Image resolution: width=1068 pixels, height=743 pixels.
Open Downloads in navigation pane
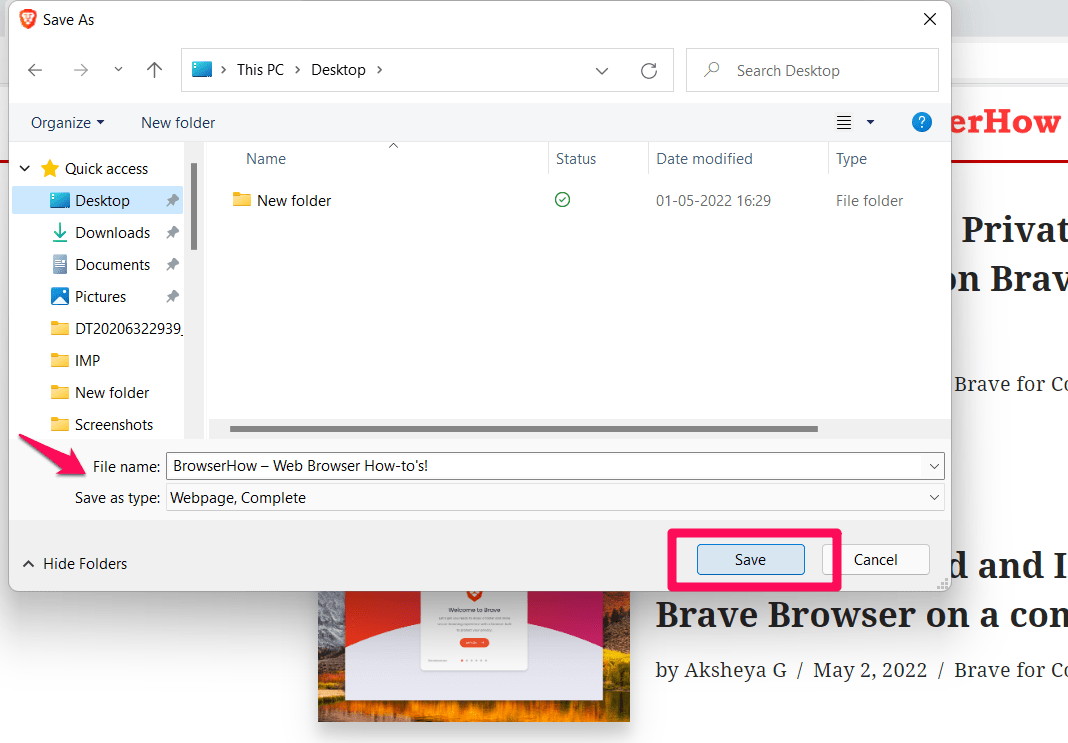point(112,233)
